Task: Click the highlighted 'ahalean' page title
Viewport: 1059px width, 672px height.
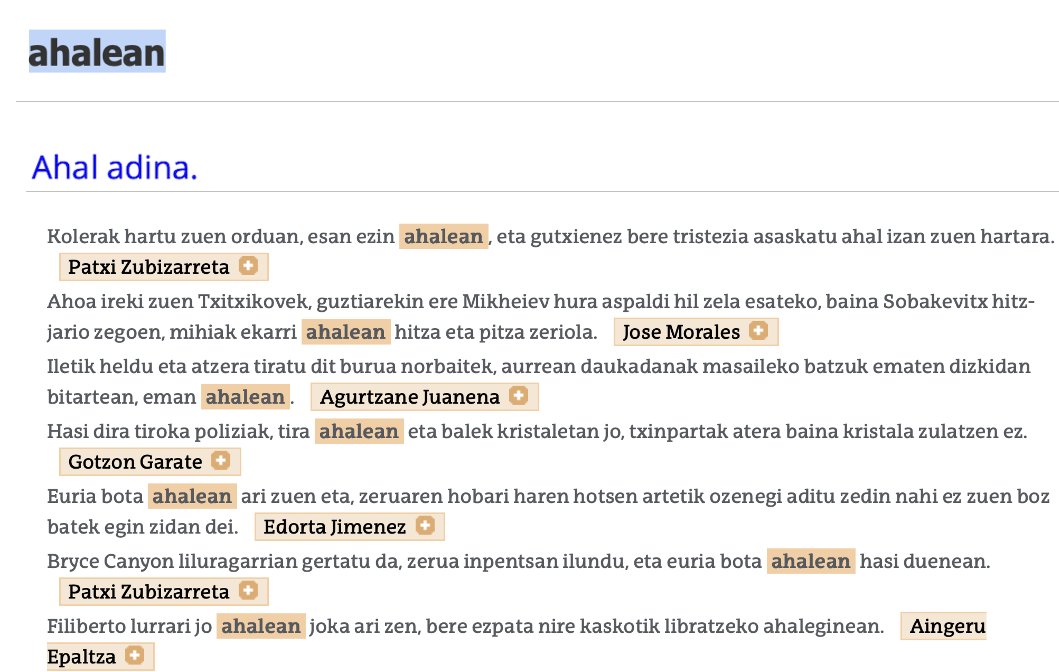Action: tap(97, 52)
